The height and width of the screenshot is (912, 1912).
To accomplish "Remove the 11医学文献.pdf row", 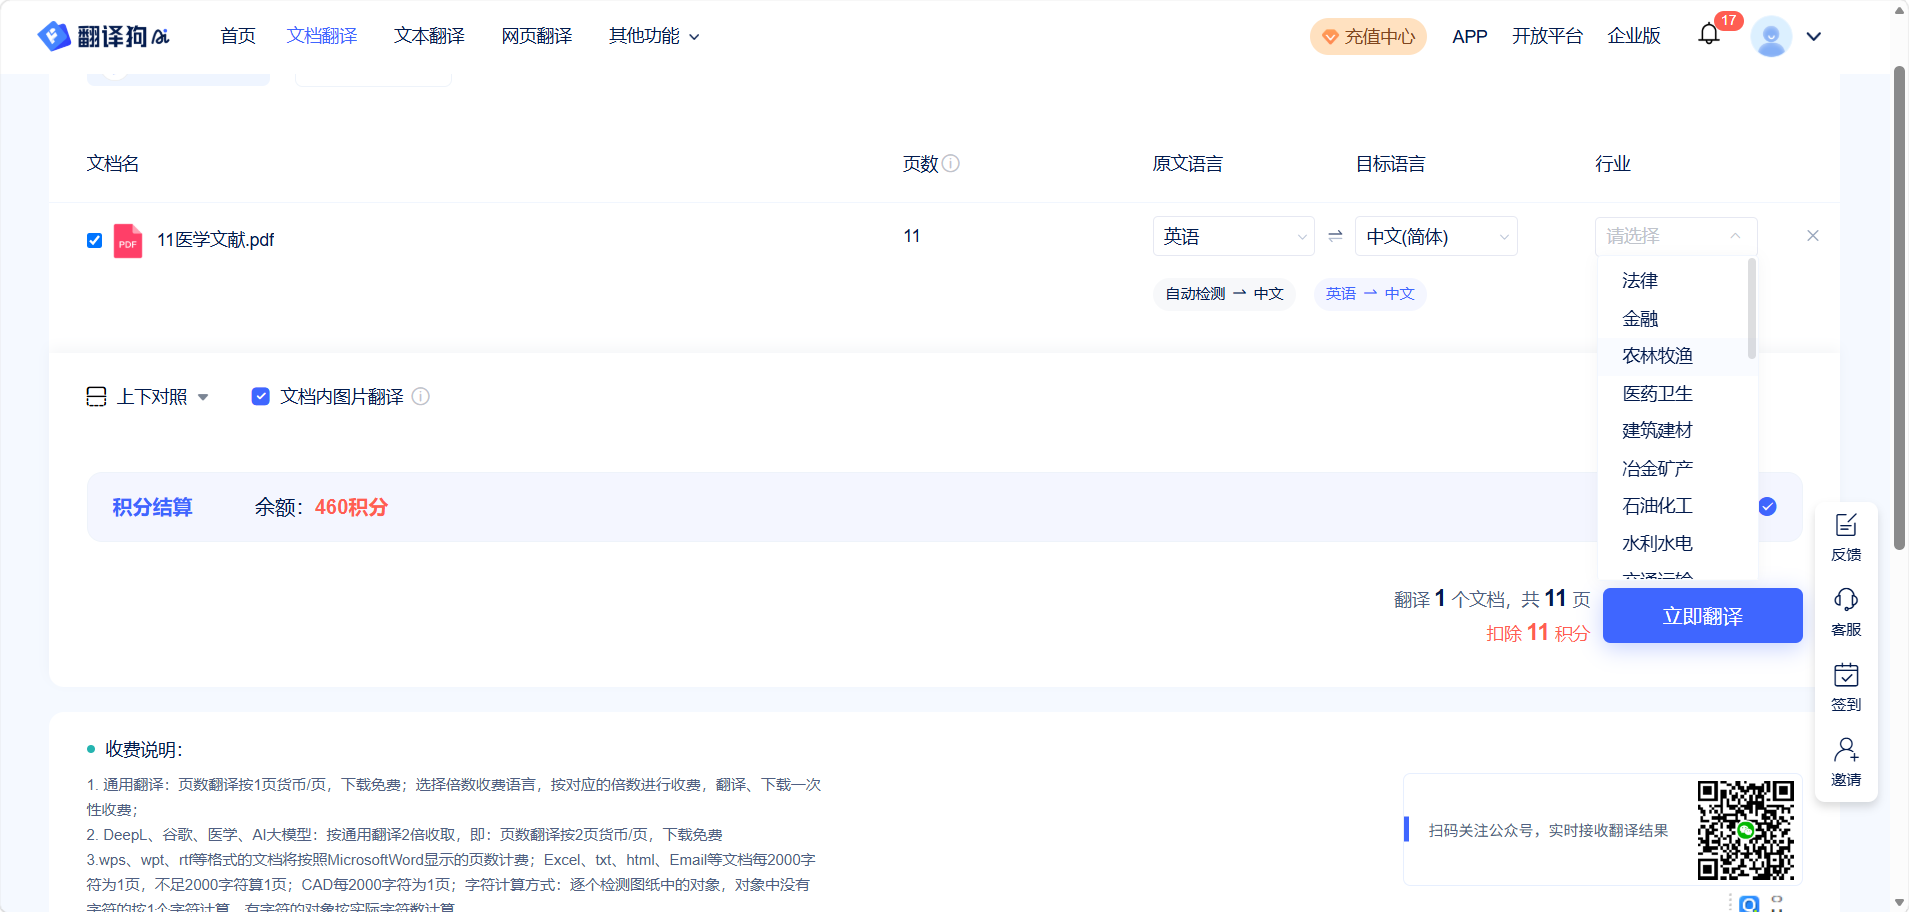I will click(1813, 236).
